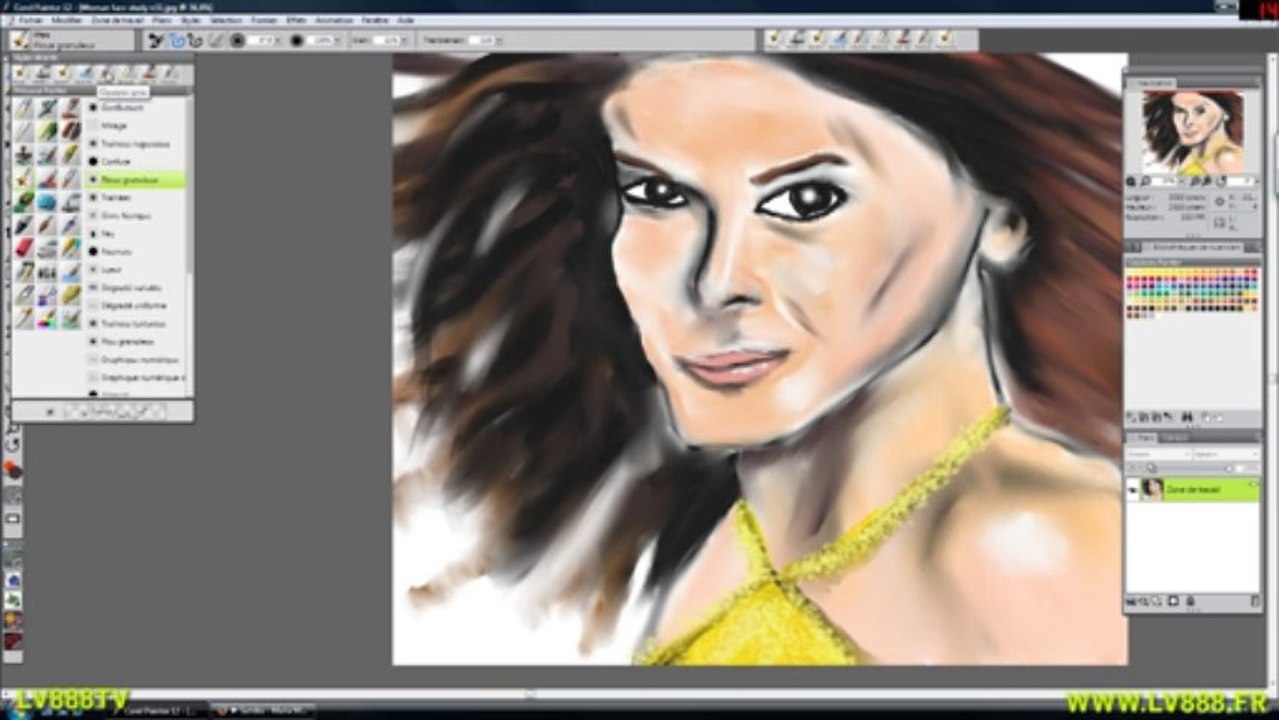Click the brush size circle preview
1279x720 pixels.
coord(237,40)
